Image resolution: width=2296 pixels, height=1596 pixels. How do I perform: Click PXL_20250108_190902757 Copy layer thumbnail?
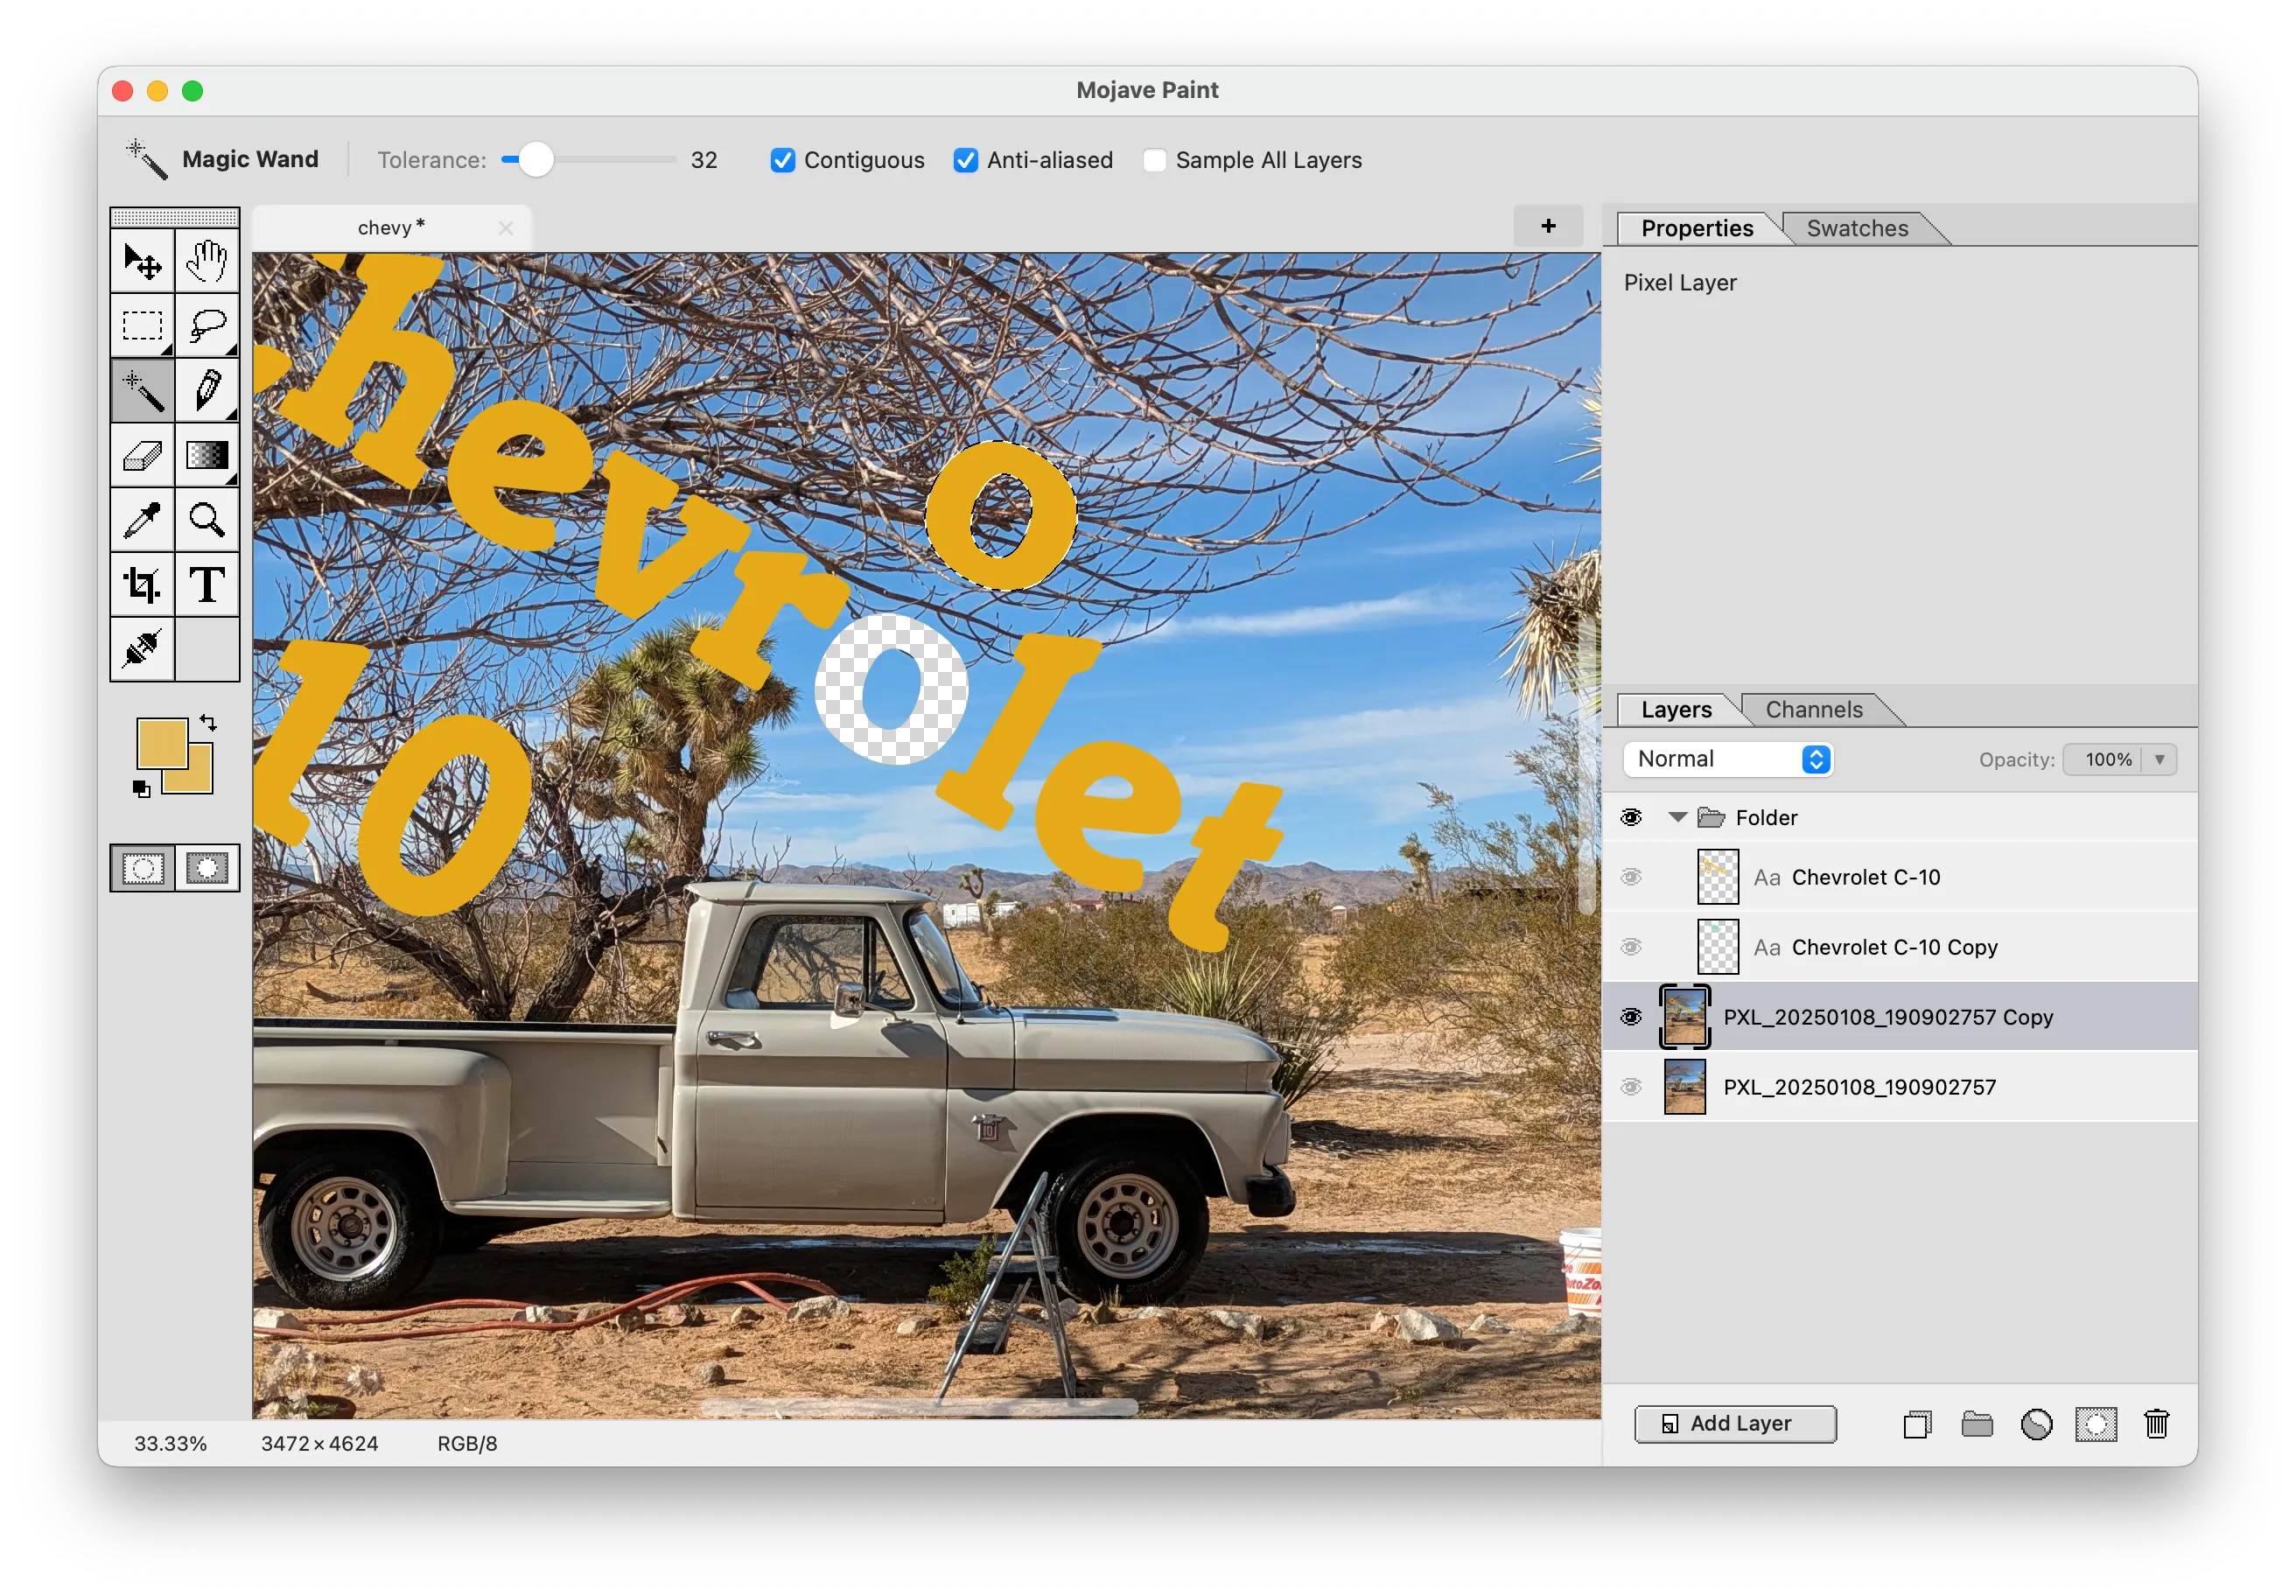[x=1685, y=1017]
